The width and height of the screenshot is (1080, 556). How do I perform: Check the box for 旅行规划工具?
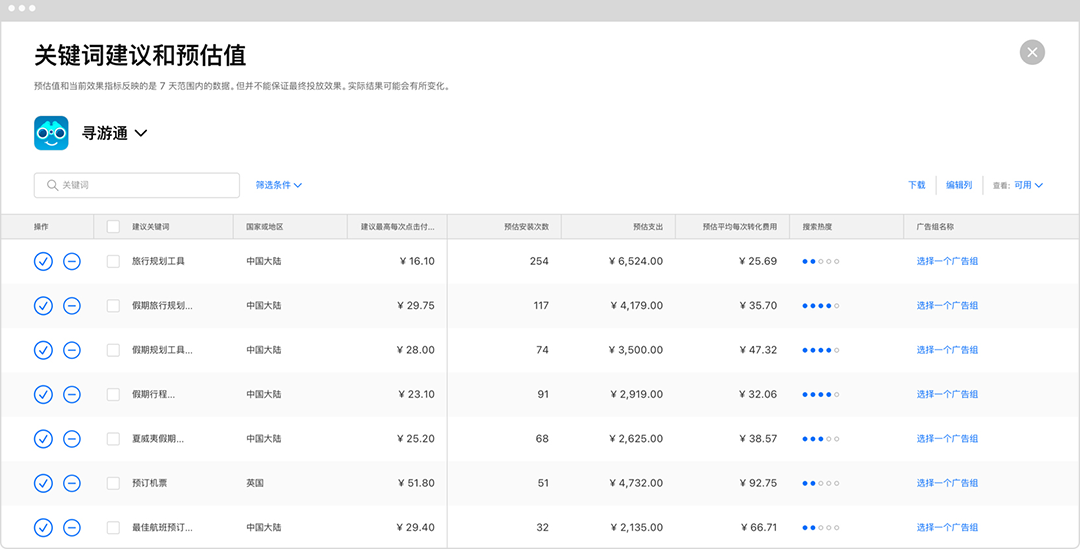tap(114, 261)
